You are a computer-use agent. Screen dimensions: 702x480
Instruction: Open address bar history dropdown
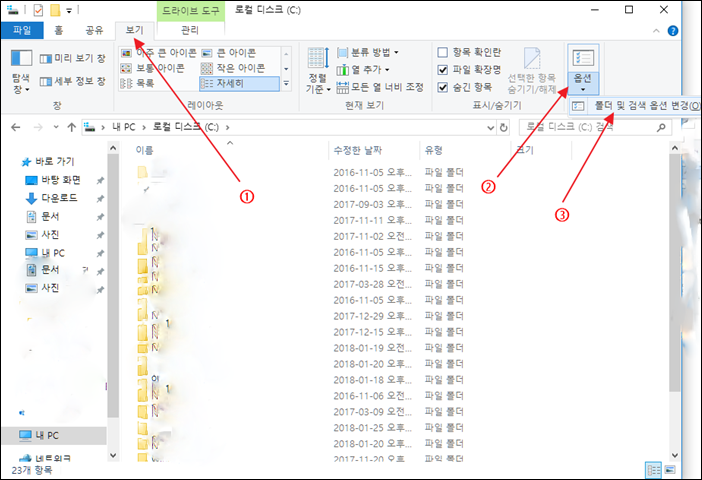[x=491, y=128]
